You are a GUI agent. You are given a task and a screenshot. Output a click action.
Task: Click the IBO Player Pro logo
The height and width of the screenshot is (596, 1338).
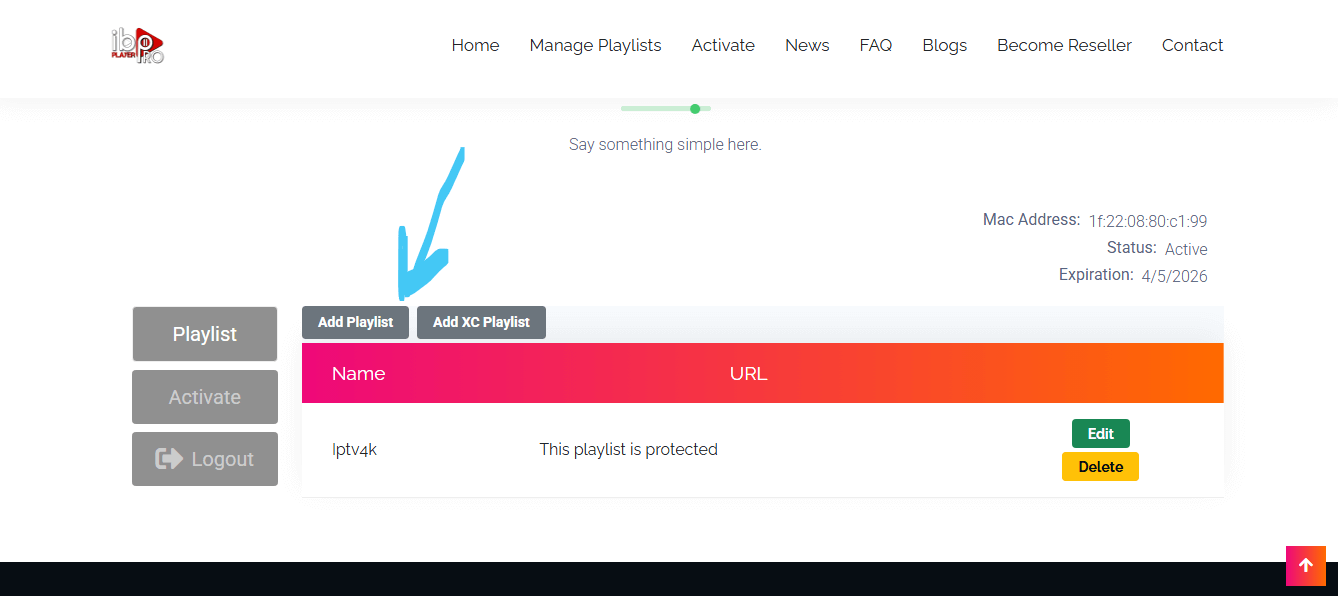pos(137,45)
